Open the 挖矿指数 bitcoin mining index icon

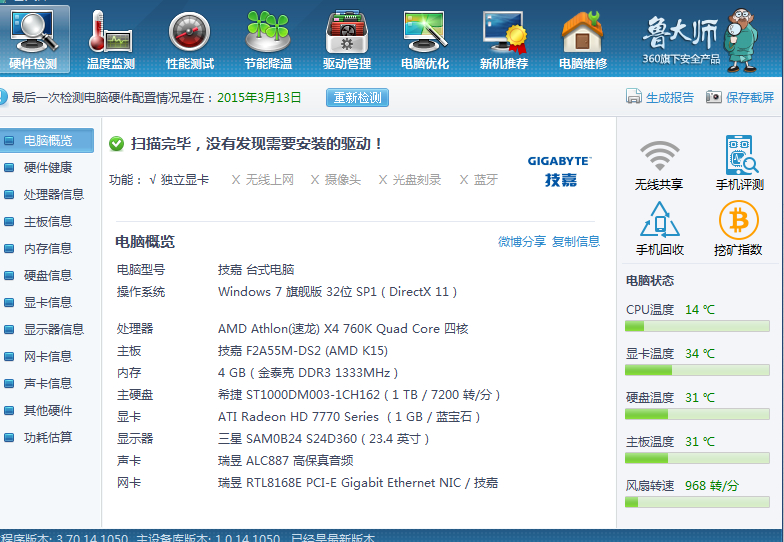coord(738,228)
